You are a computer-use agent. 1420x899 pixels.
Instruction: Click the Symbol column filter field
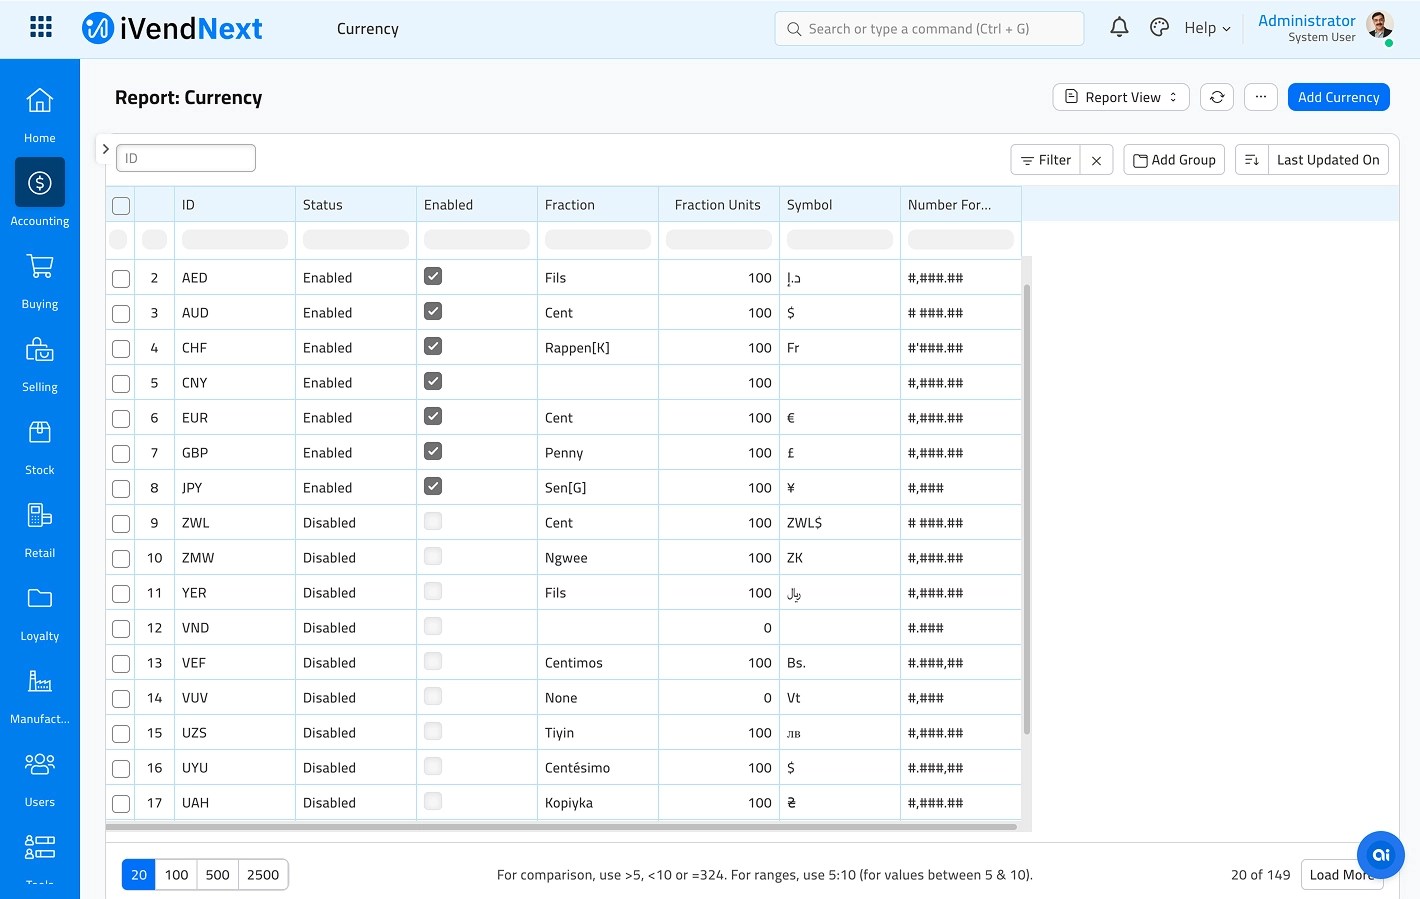point(840,240)
